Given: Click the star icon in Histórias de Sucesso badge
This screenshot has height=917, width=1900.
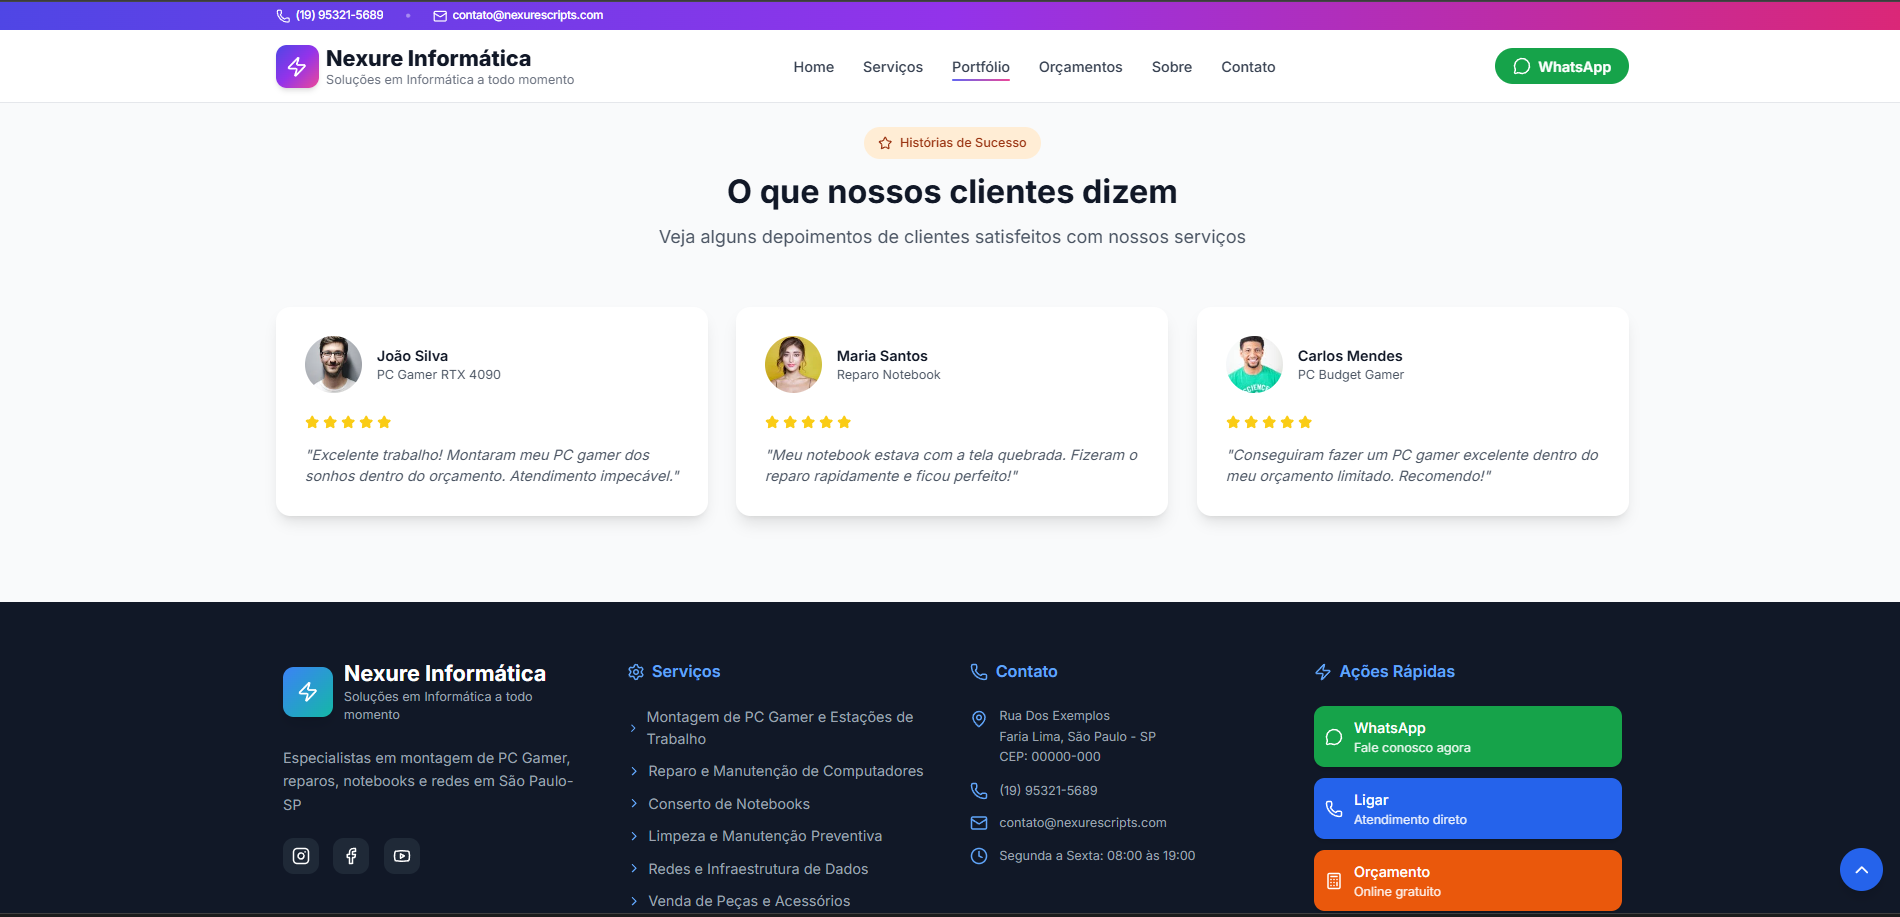Looking at the screenshot, I should [x=885, y=143].
